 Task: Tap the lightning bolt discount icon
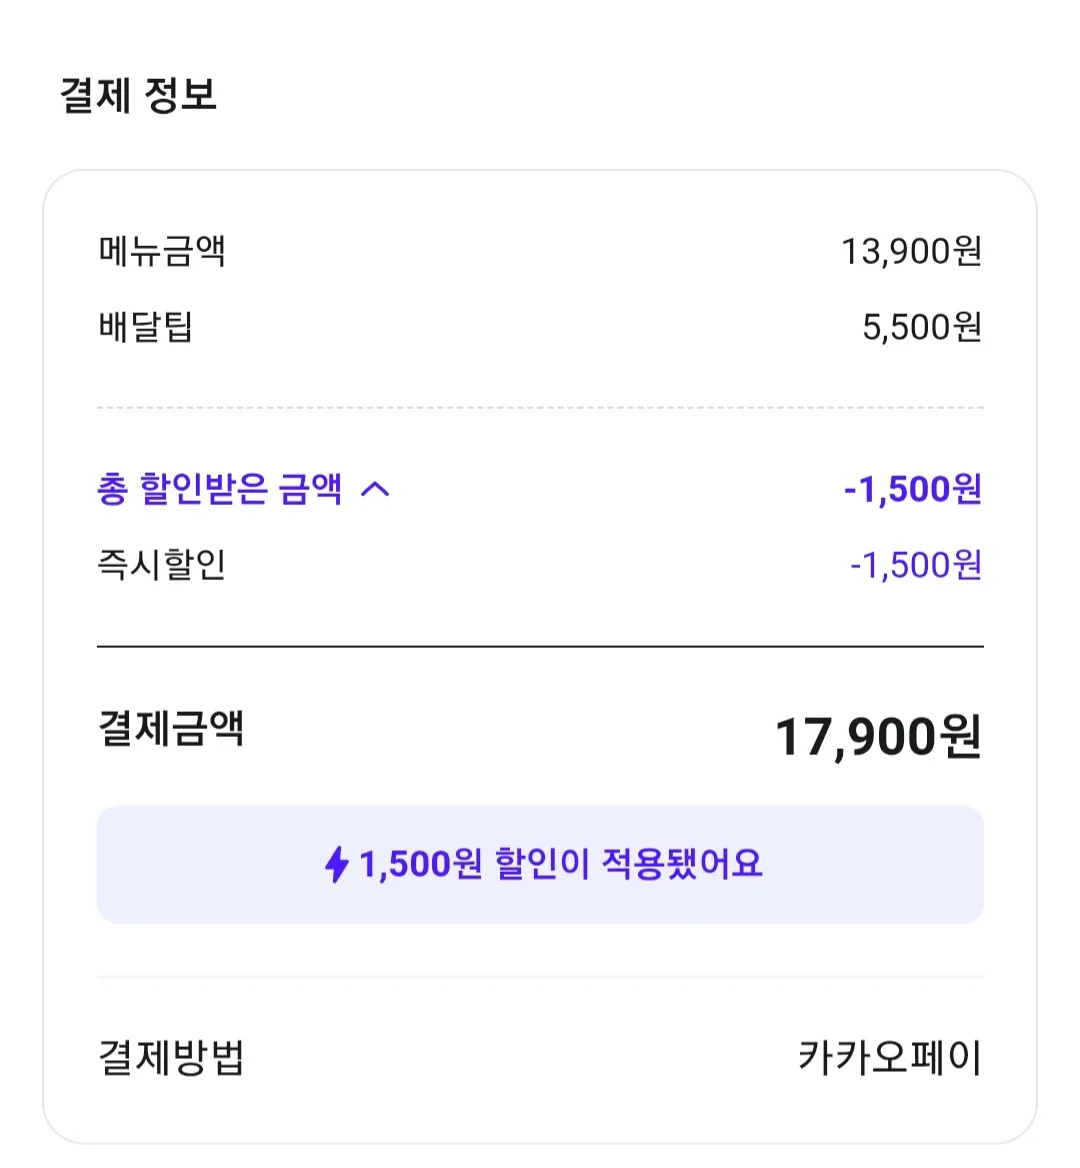(x=337, y=864)
